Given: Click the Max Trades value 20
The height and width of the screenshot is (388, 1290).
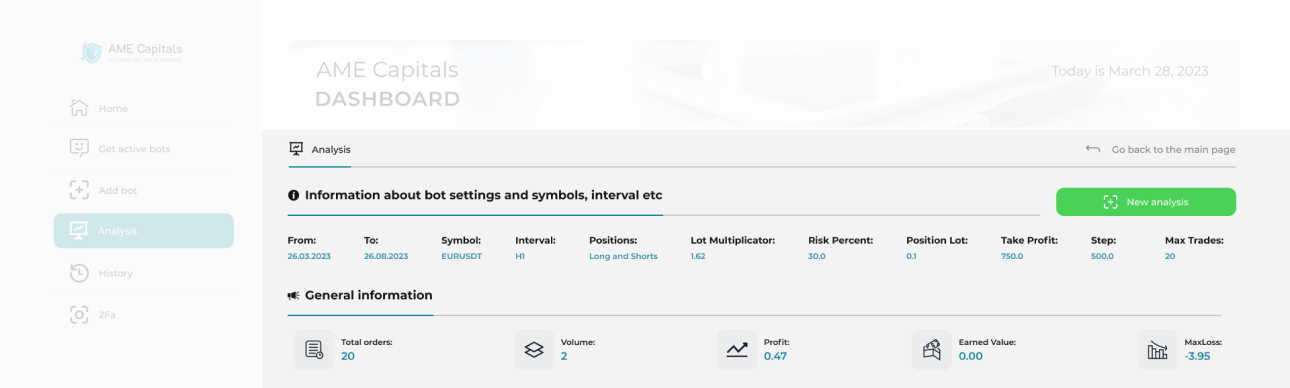Looking at the screenshot, I should pos(1170,256).
